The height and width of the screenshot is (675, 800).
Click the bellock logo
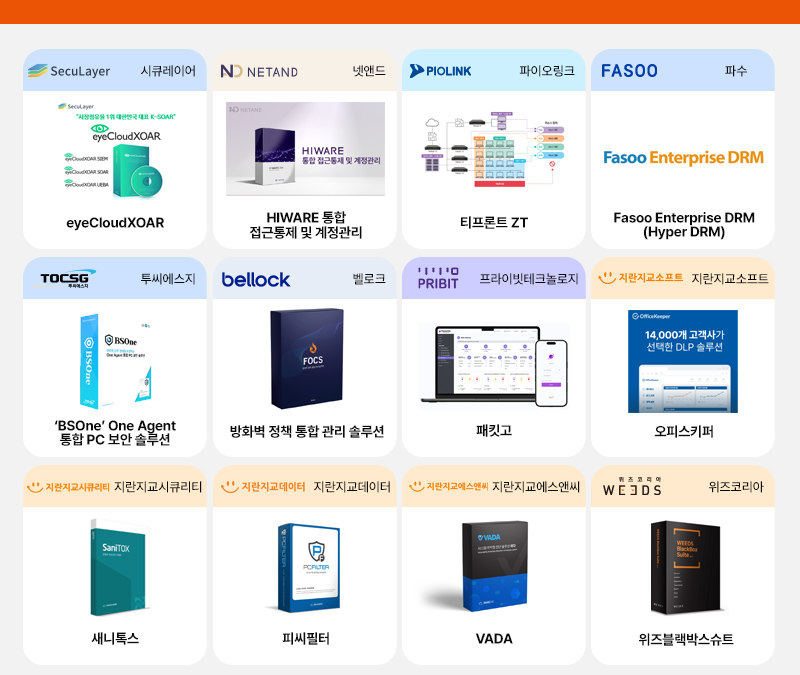[x=256, y=280]
